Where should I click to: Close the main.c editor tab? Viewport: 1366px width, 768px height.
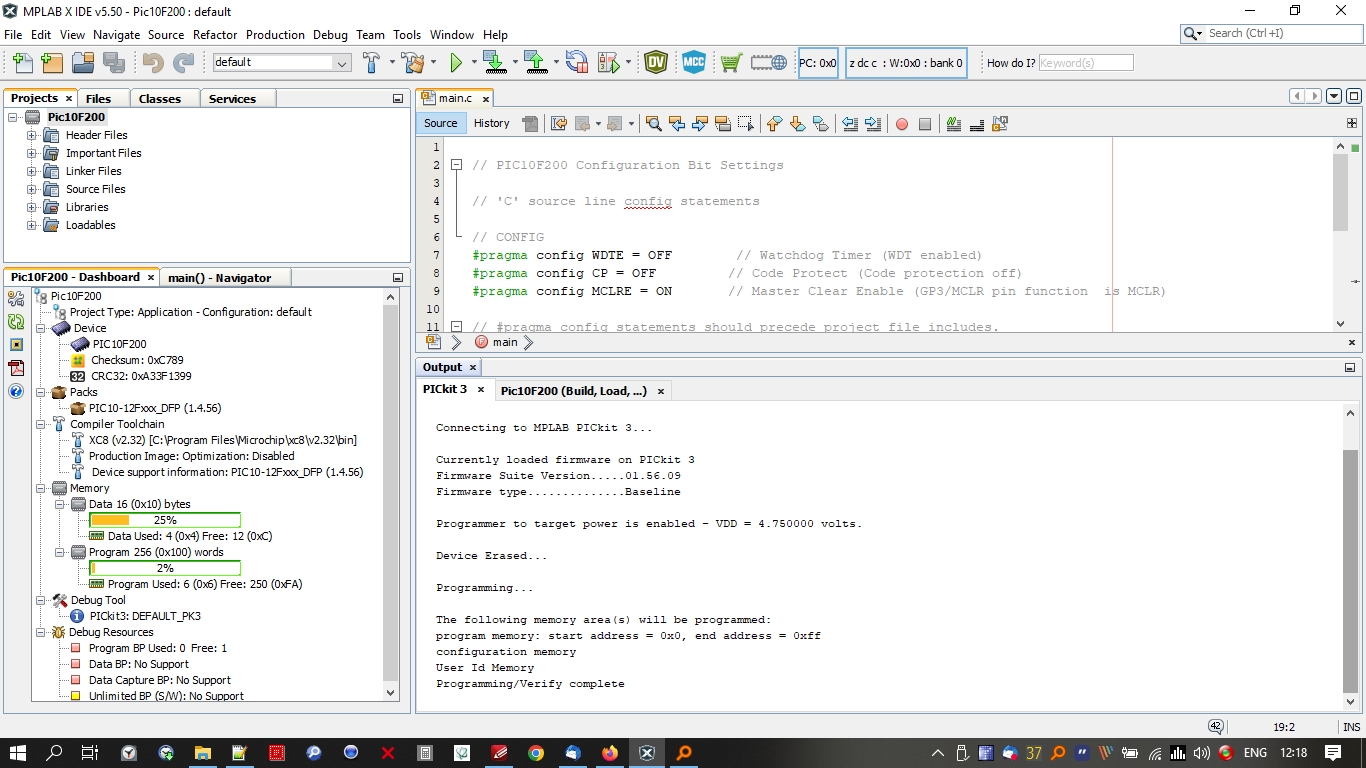tap(486, 99)
